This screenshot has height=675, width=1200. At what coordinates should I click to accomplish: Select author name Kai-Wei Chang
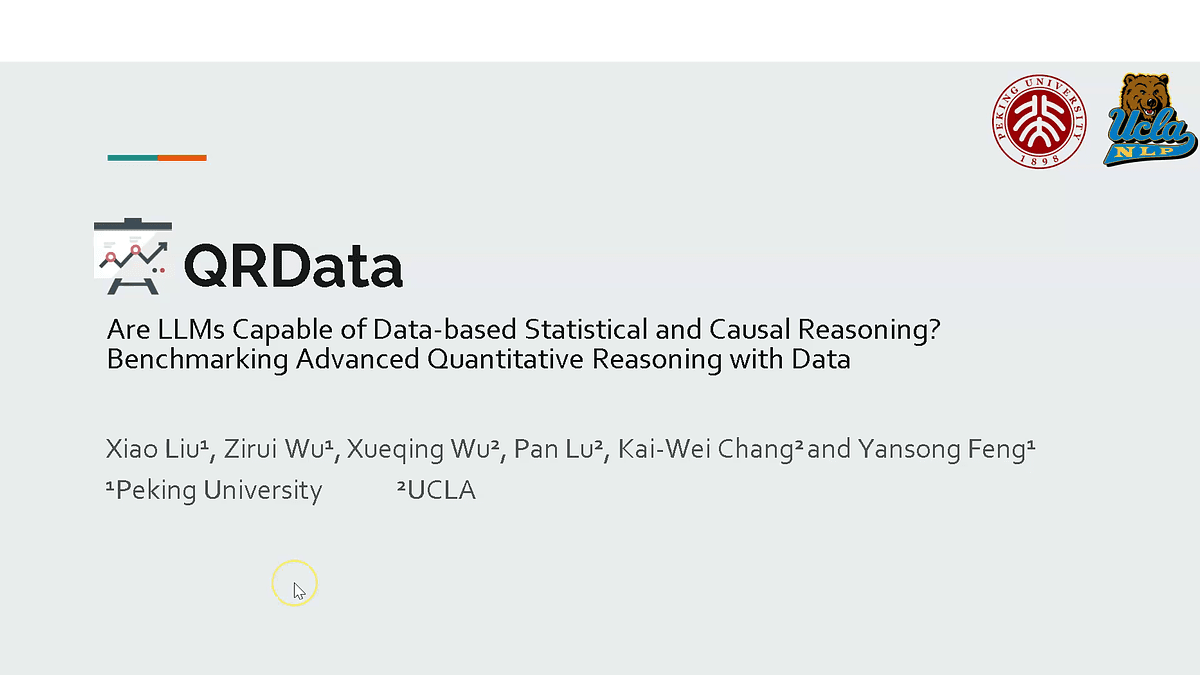711,449
